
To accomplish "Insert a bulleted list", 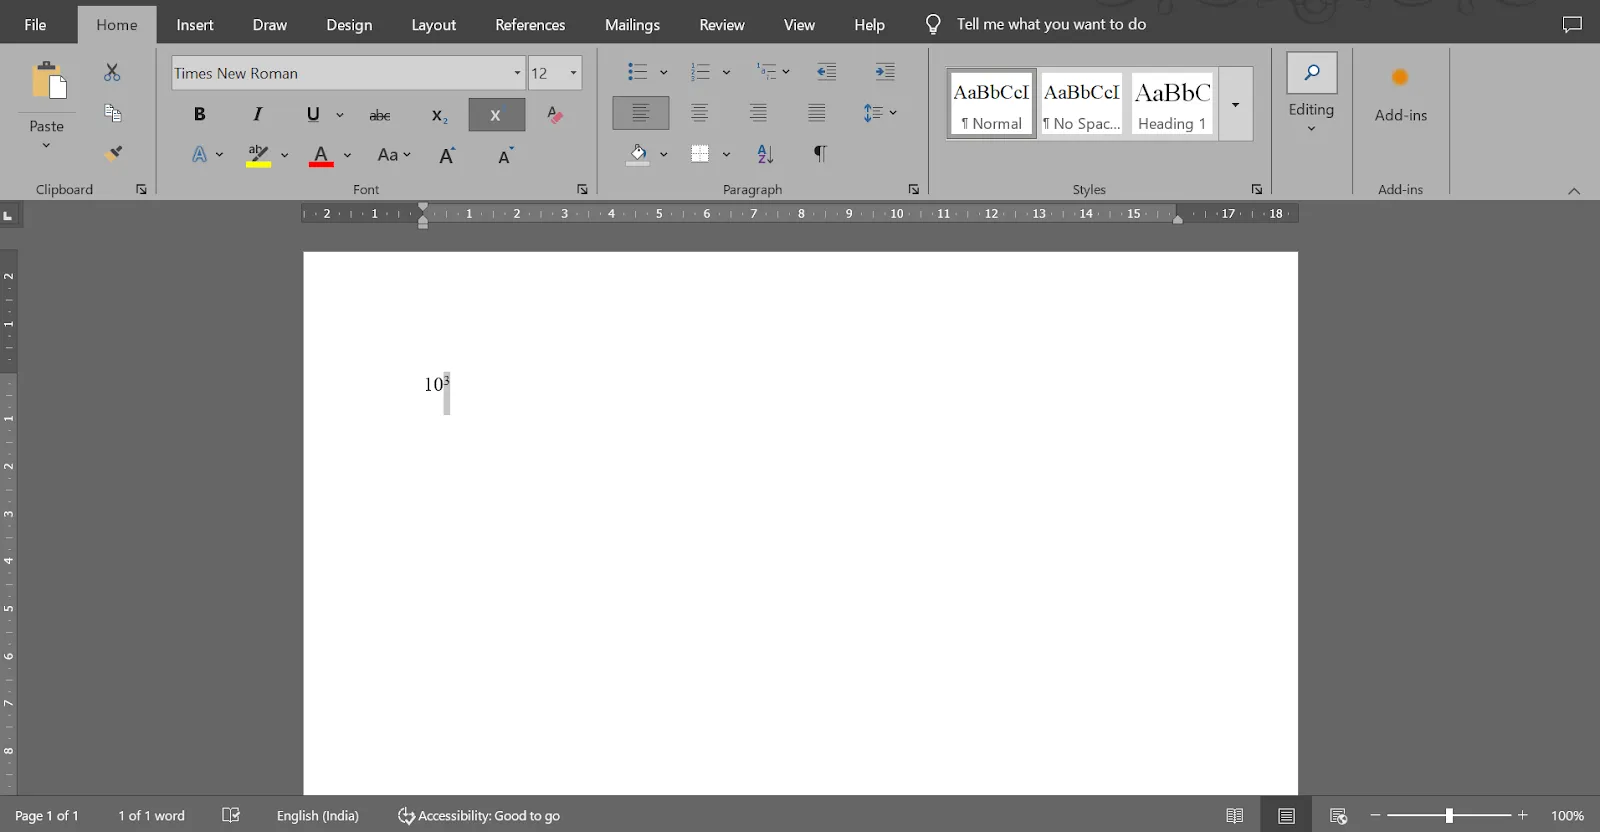I will click(x=637, y=72).
